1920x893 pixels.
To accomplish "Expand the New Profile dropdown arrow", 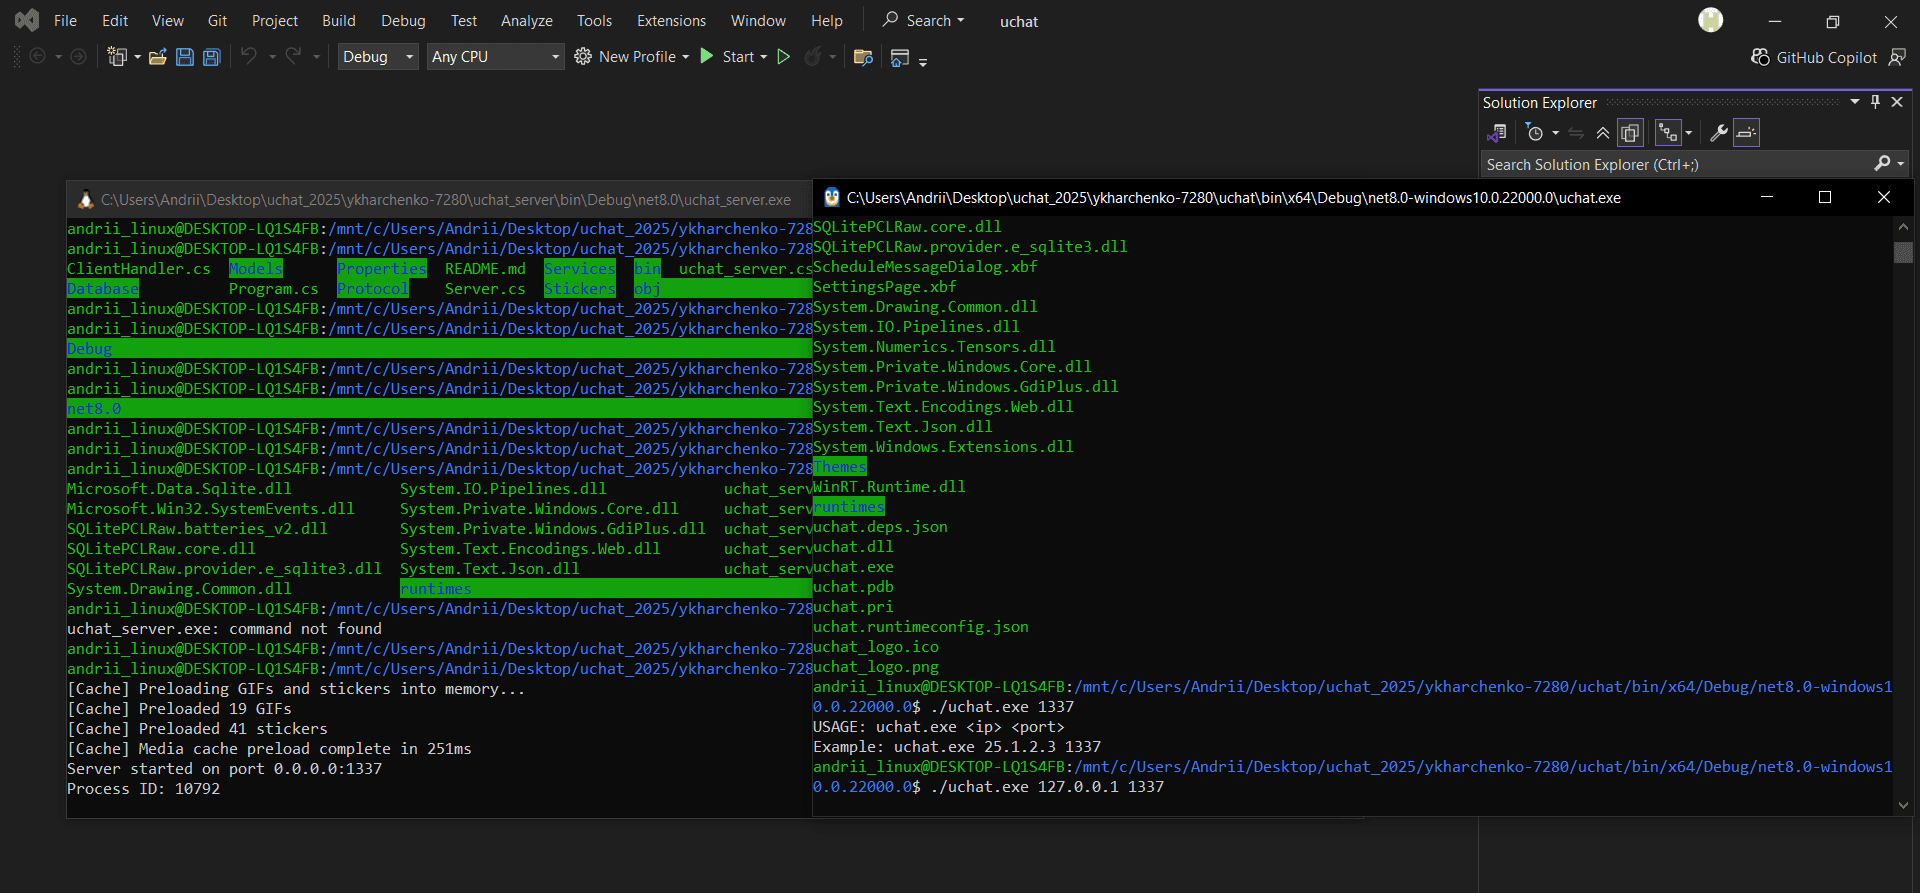I will tap(686, 57).
